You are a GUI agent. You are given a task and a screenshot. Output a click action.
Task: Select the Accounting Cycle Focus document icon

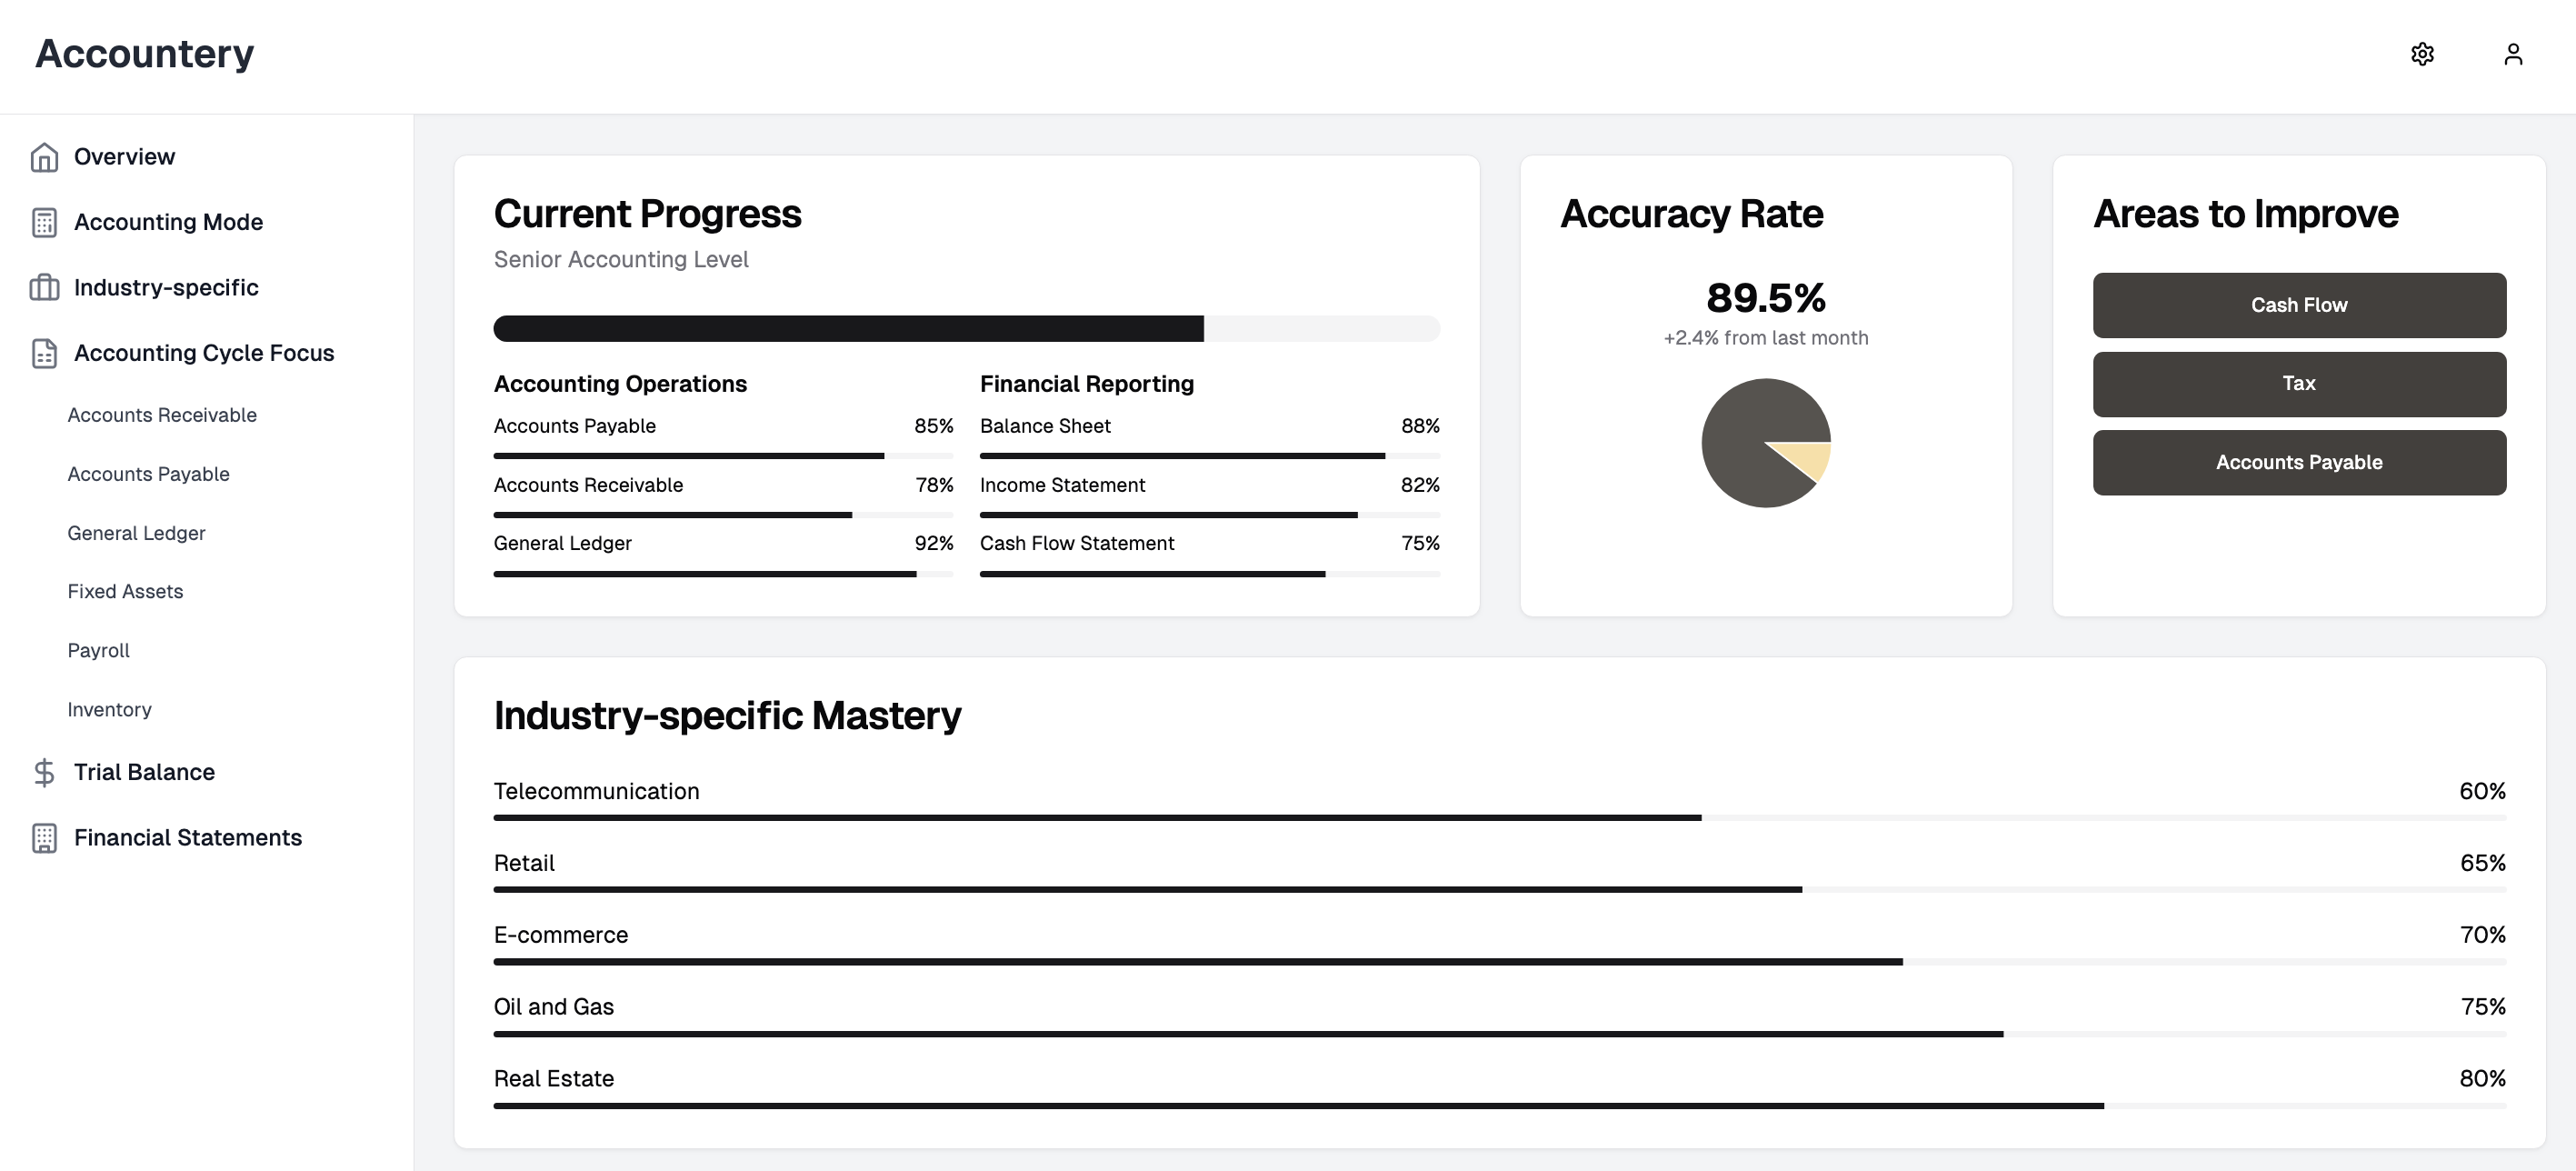pyautogui.click(x=44, y=353)
